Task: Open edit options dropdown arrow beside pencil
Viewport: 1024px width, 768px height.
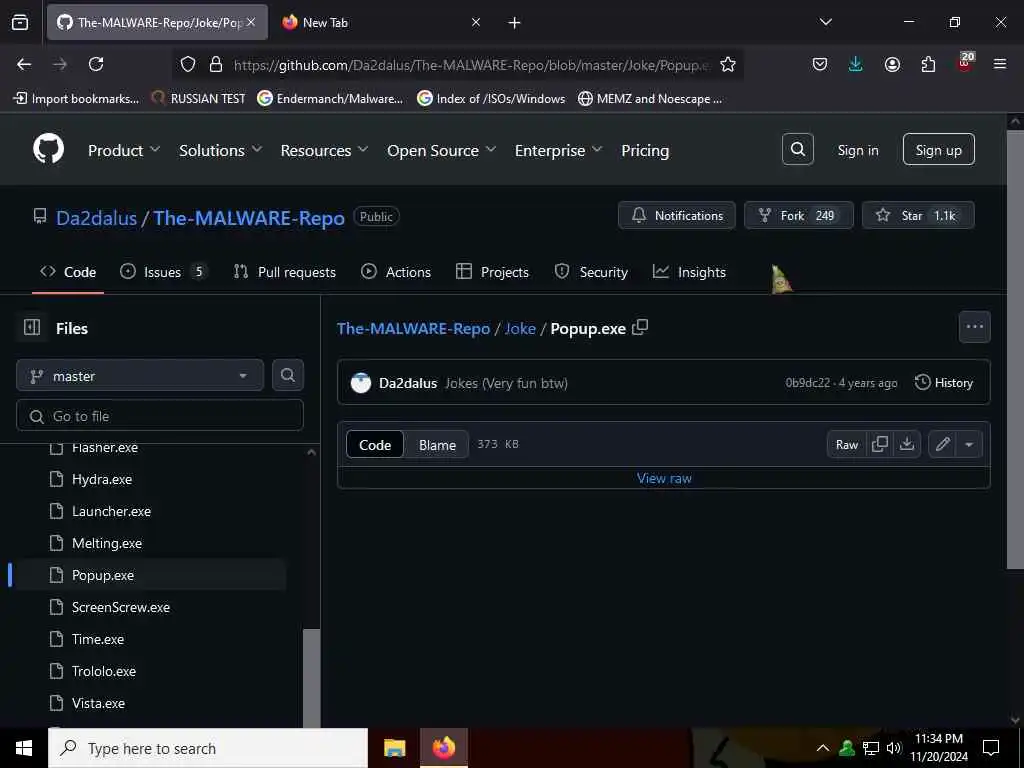Action: point(969,444)
